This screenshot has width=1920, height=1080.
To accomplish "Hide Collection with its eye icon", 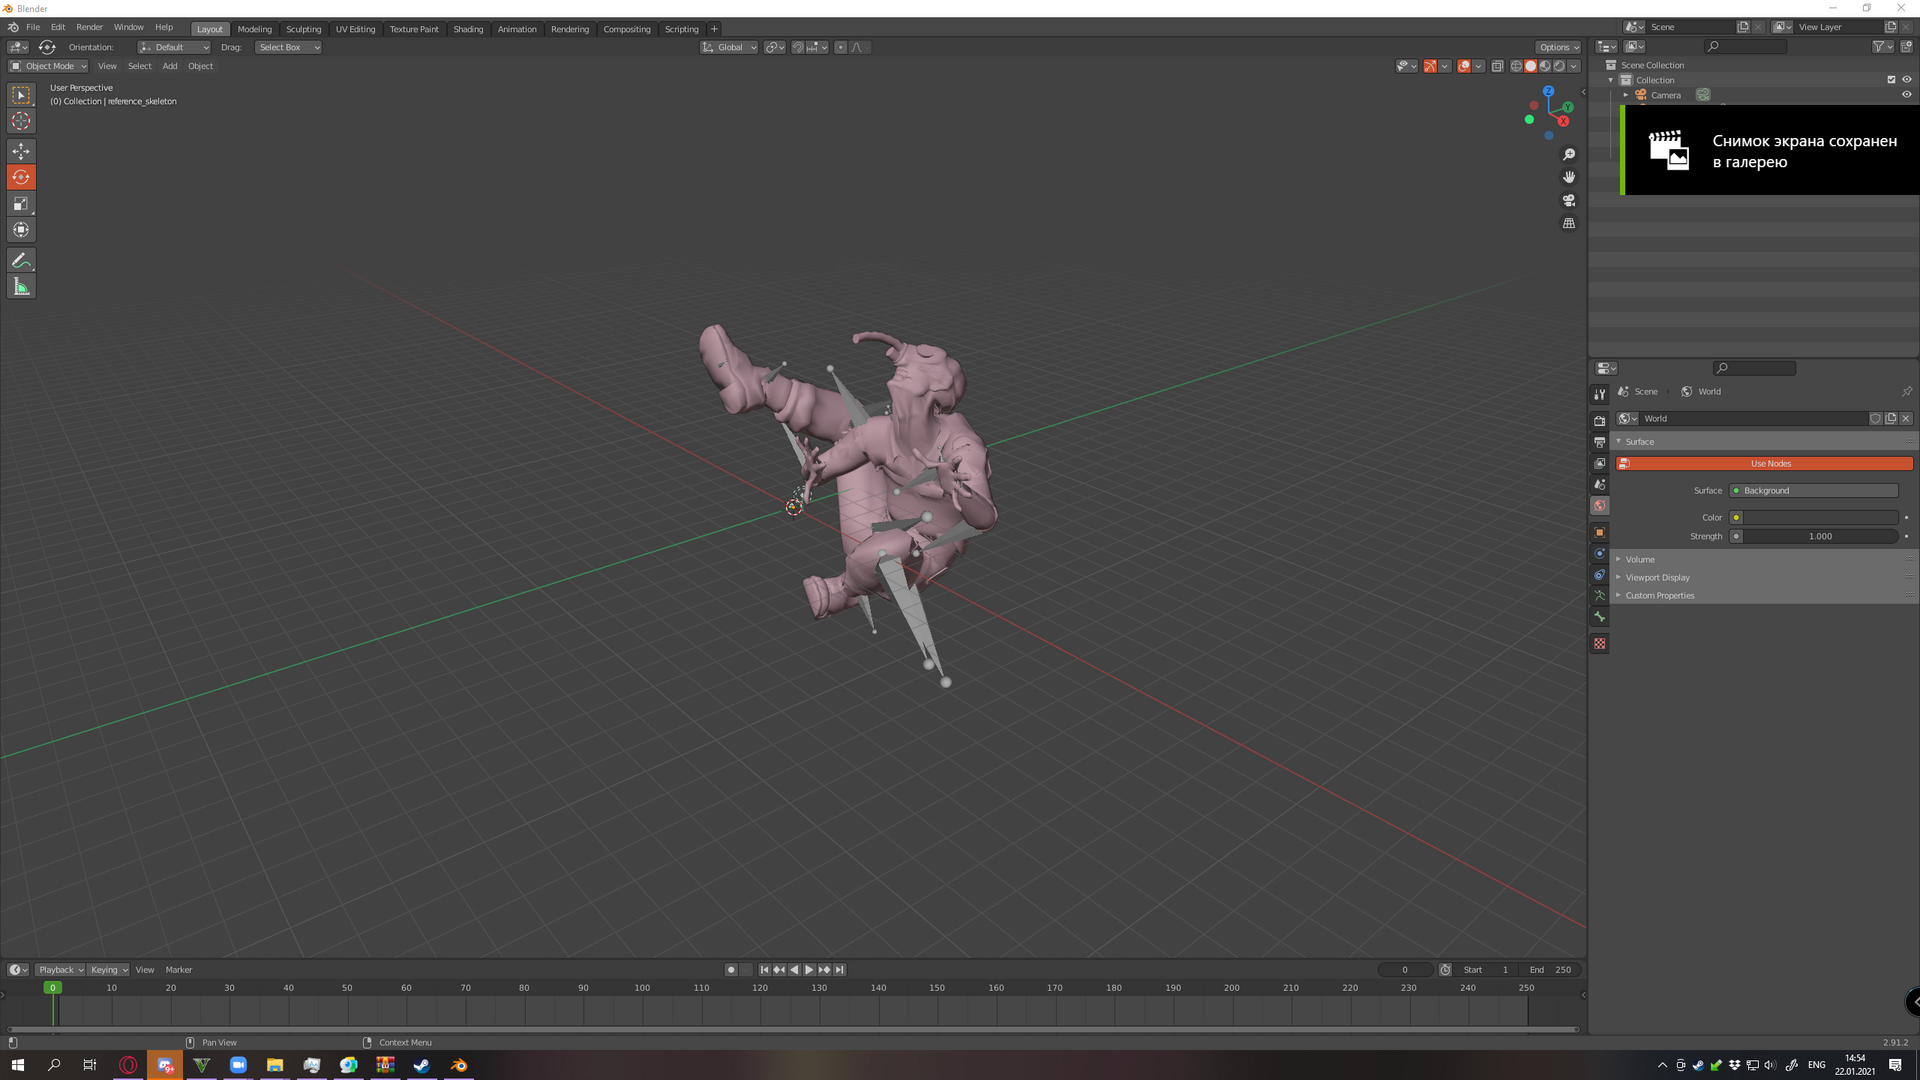I will click(x=1906, y=79).
